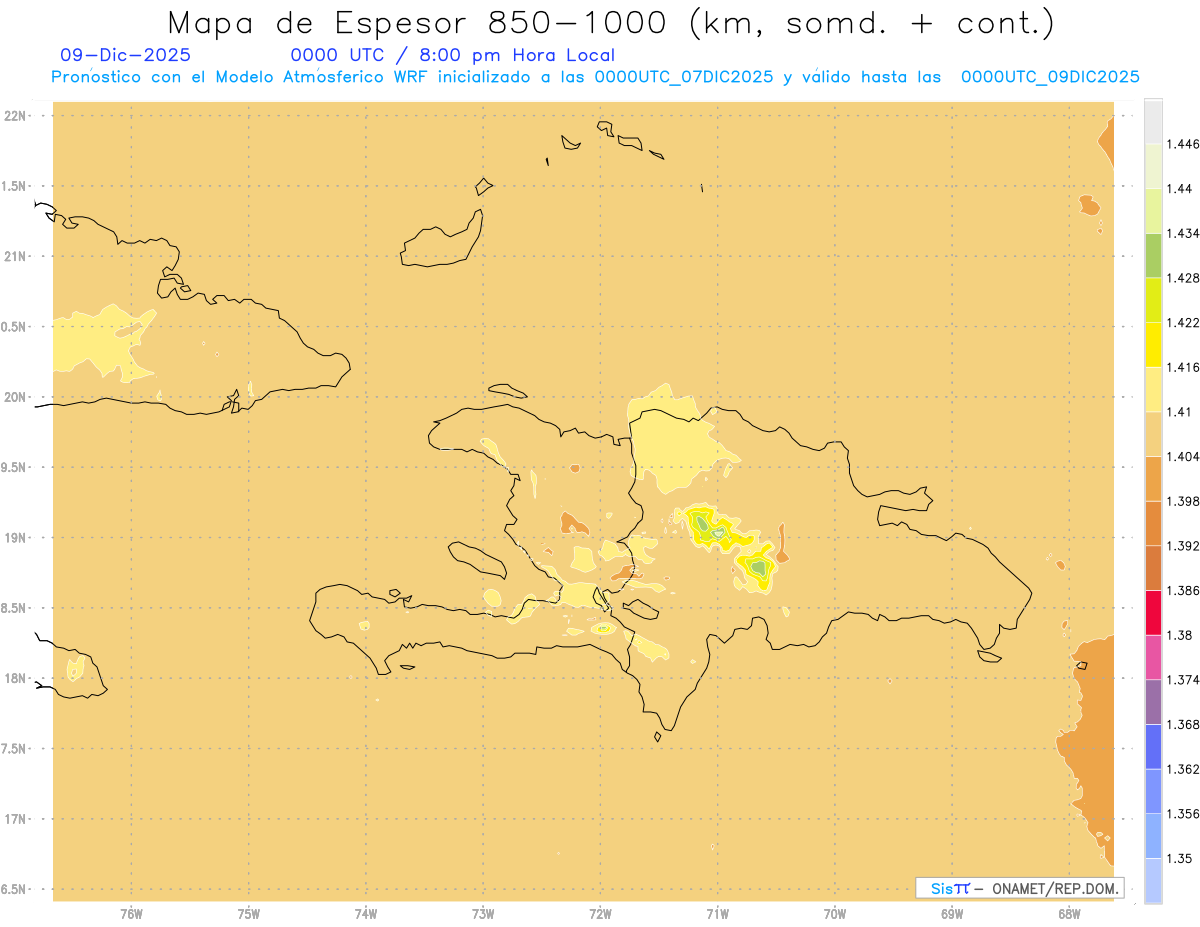Click legend value 1.41
Screen dimensions: 1200x927
point(1180,411)
